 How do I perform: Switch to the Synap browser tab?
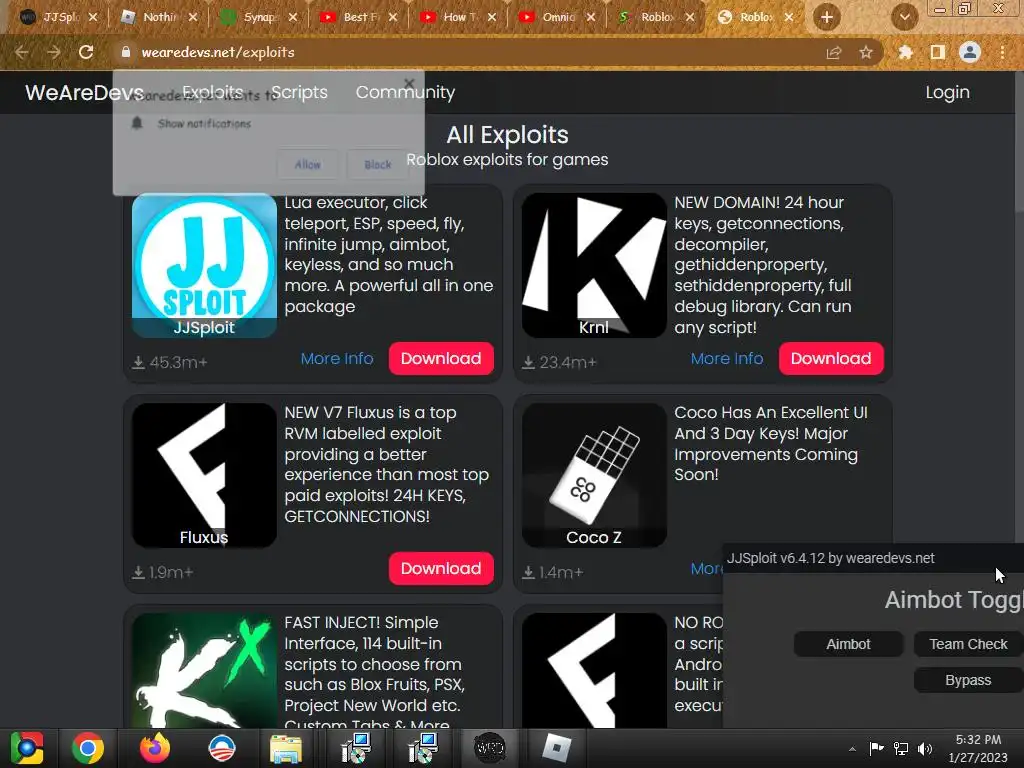pyautogui.click(x=257, y=17)
